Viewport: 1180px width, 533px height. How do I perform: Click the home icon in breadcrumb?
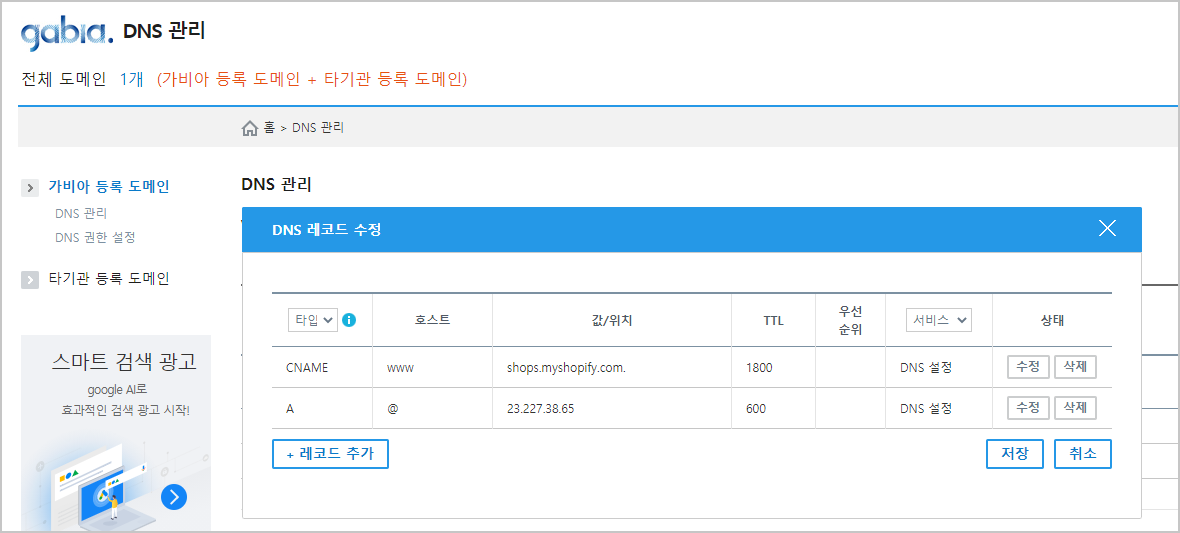tap(249, 128)
